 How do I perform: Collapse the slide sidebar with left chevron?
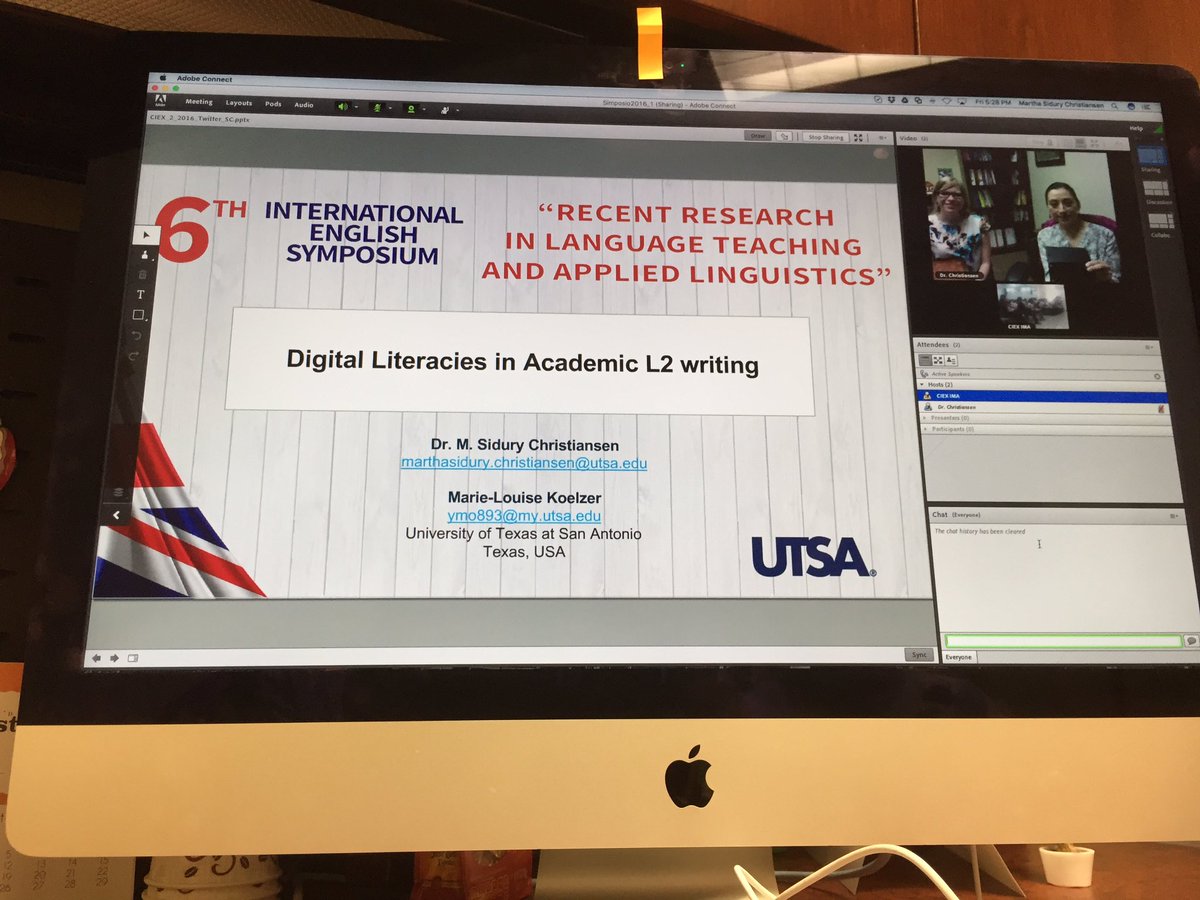116,515
